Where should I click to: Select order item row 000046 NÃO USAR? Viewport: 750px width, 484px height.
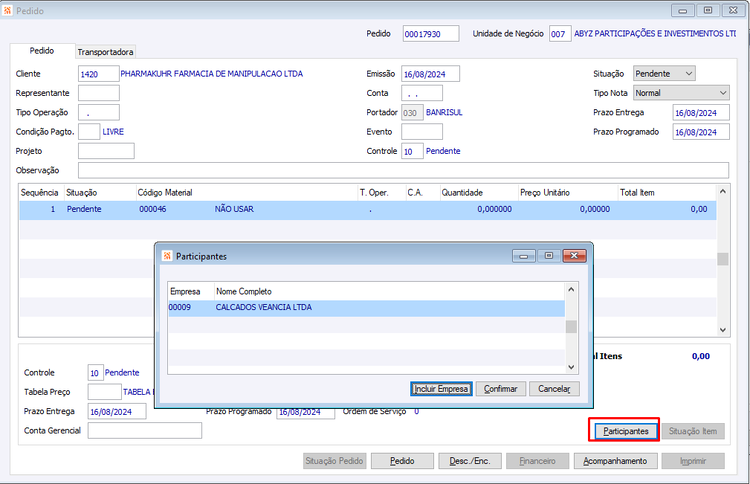(x=367, y=209)
